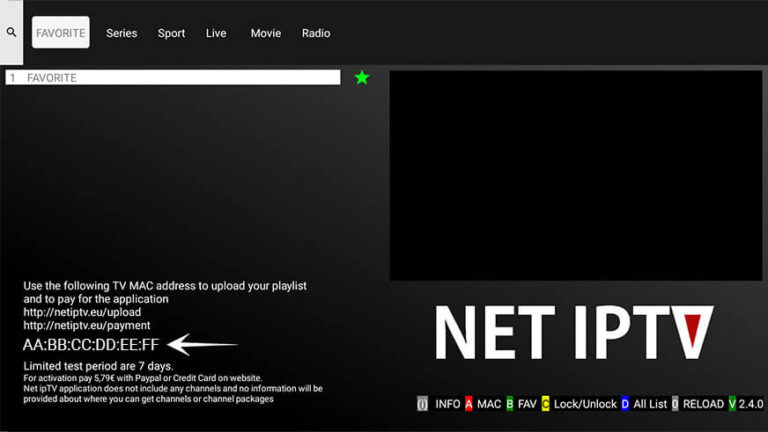This screenshot has height=432, width=768.
Task: Open the http://netiptv.eu/payment link
Action: pos(87,325)
